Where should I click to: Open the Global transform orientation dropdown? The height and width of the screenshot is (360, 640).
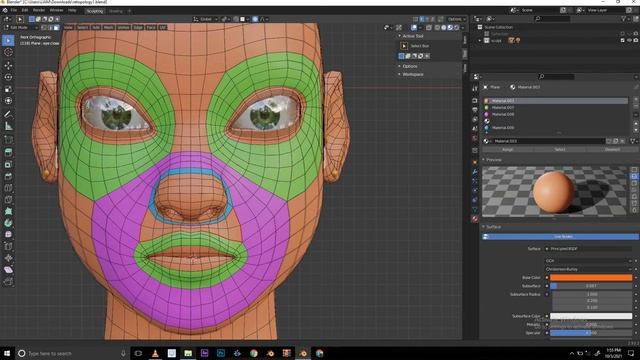(206, 19)
